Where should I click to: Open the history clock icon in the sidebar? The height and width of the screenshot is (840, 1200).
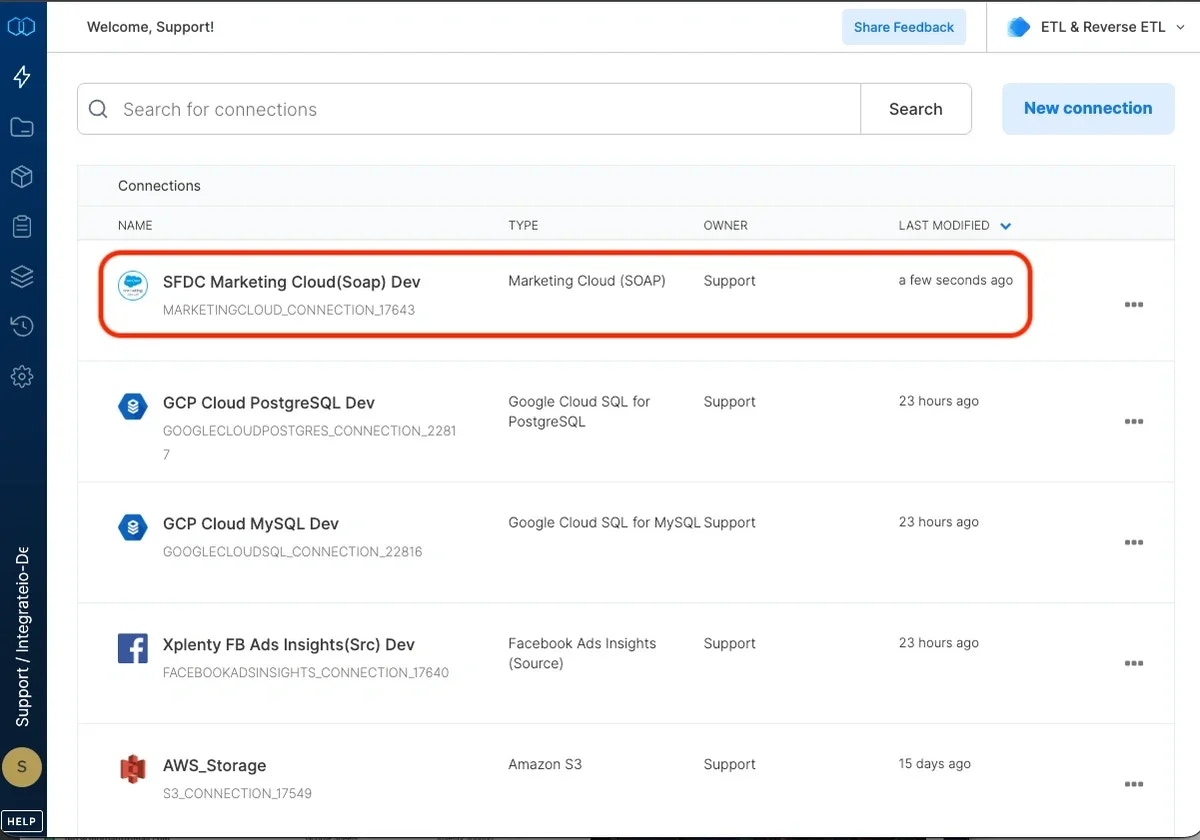(22, 326)
